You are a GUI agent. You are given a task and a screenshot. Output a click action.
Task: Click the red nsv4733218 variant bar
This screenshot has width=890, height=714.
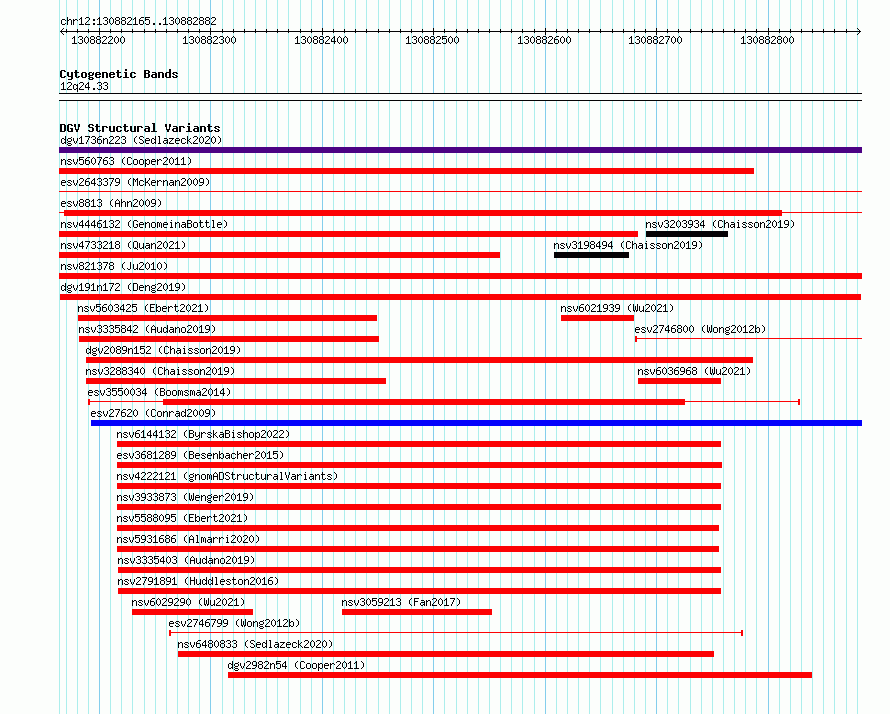(279, 255)
